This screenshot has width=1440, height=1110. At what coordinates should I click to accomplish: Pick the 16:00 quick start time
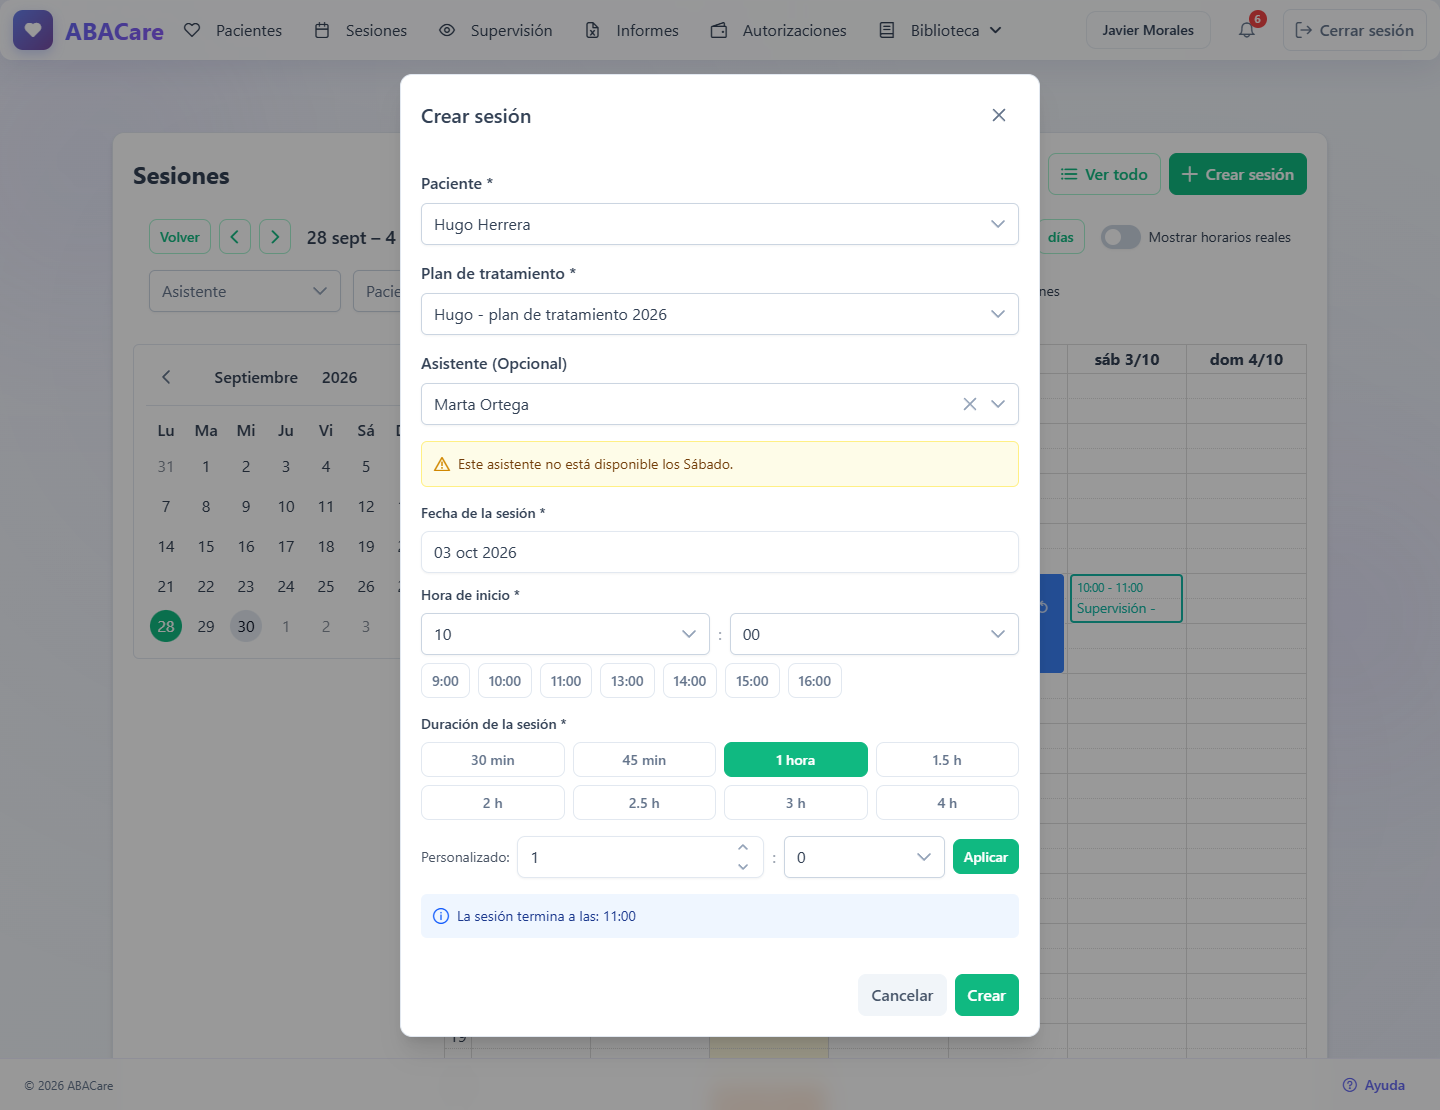click(x=815, y=681)
